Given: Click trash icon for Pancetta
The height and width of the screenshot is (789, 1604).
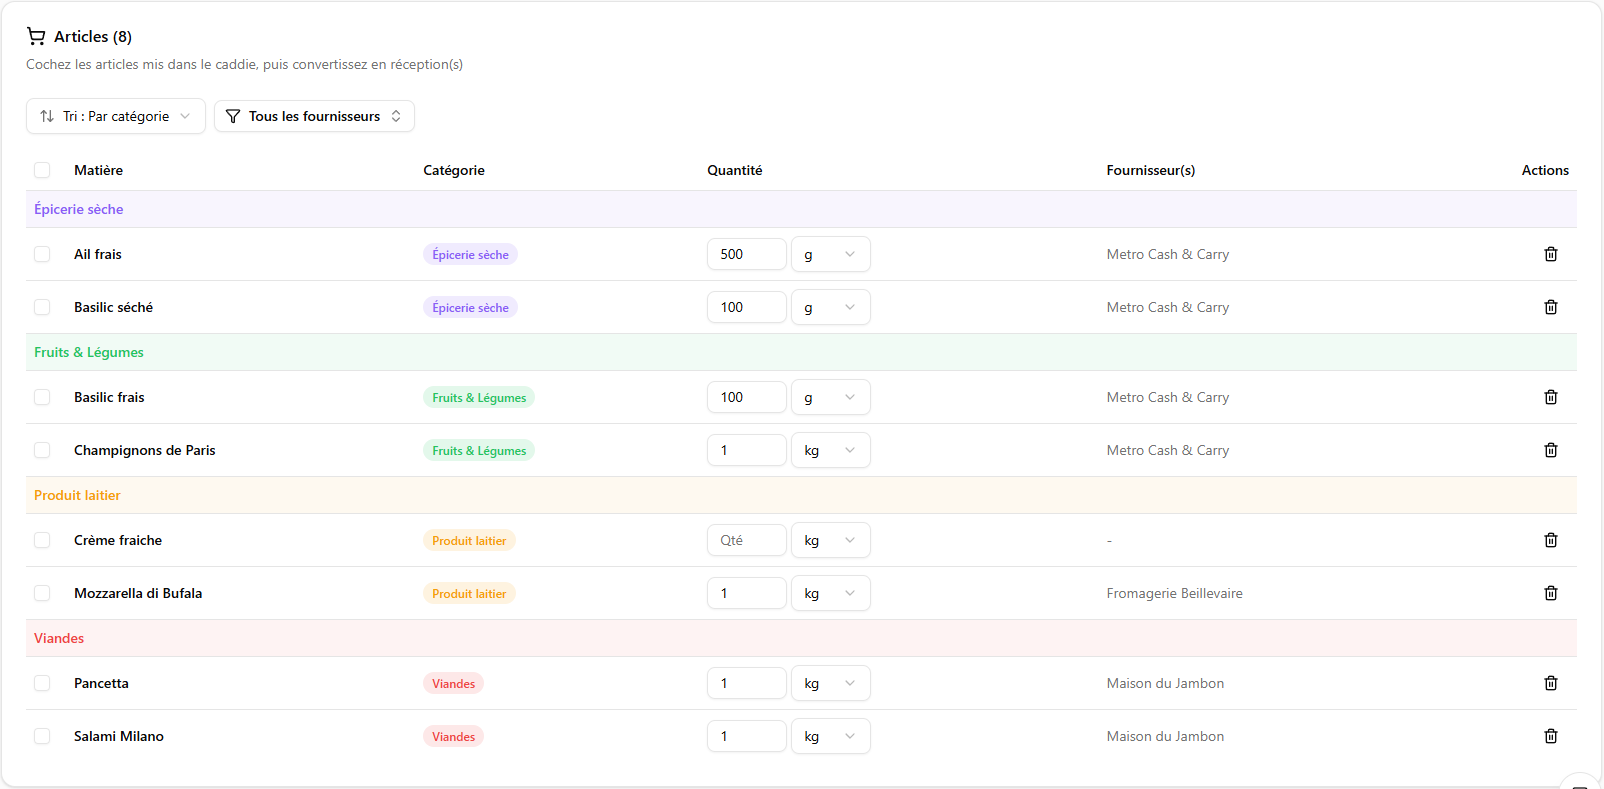Looking at the screenshot, I should point(1550,683).
